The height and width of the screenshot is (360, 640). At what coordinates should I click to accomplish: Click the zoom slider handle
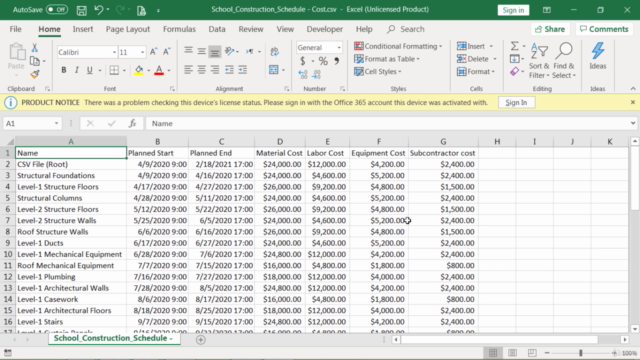[x=580, y=353]
